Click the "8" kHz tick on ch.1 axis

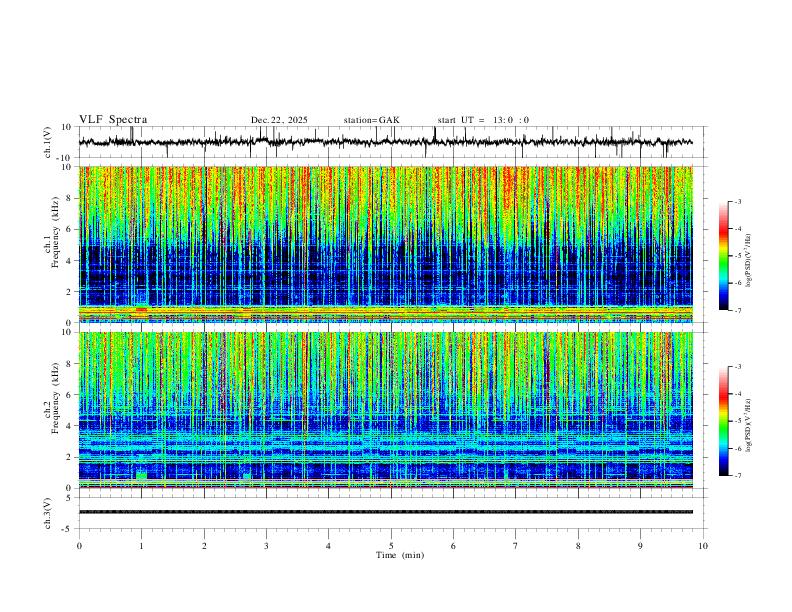[70, 198]
